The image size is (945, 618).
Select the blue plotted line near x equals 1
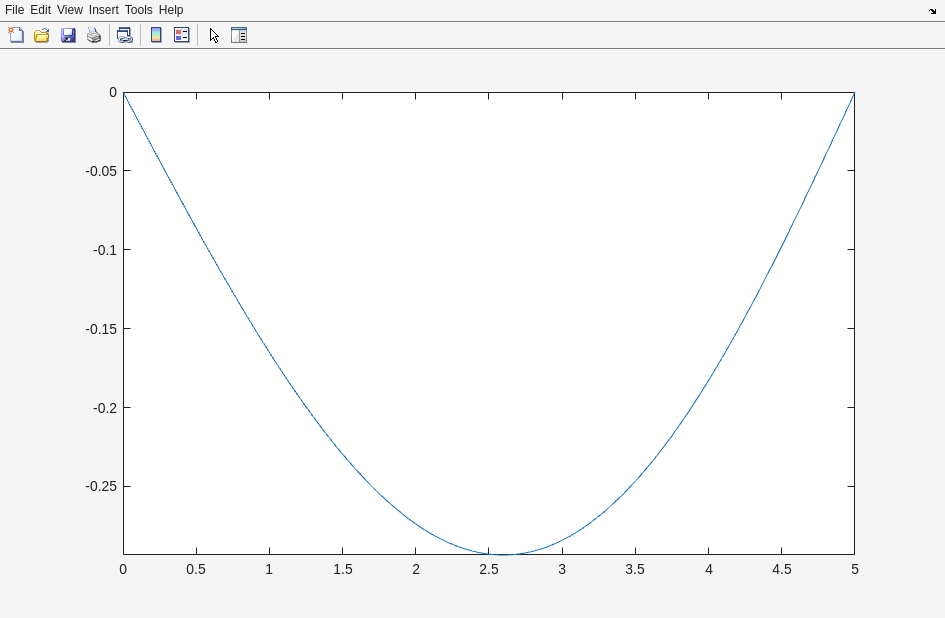[x=269, y=351]
